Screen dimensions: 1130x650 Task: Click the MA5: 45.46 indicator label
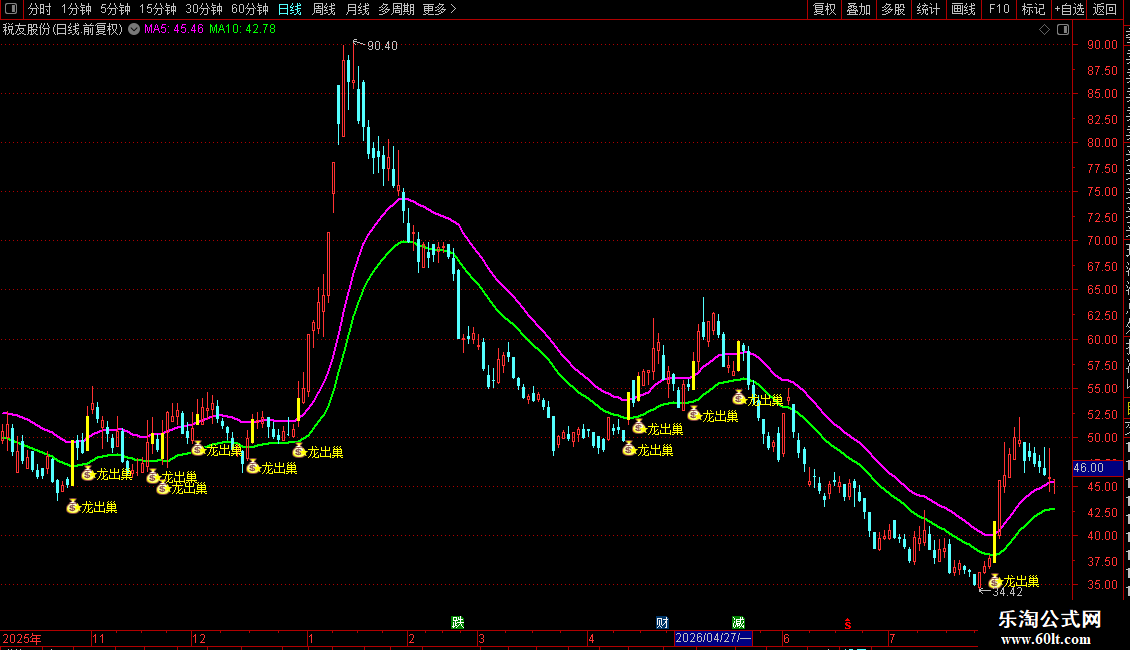tap(174, 29)
